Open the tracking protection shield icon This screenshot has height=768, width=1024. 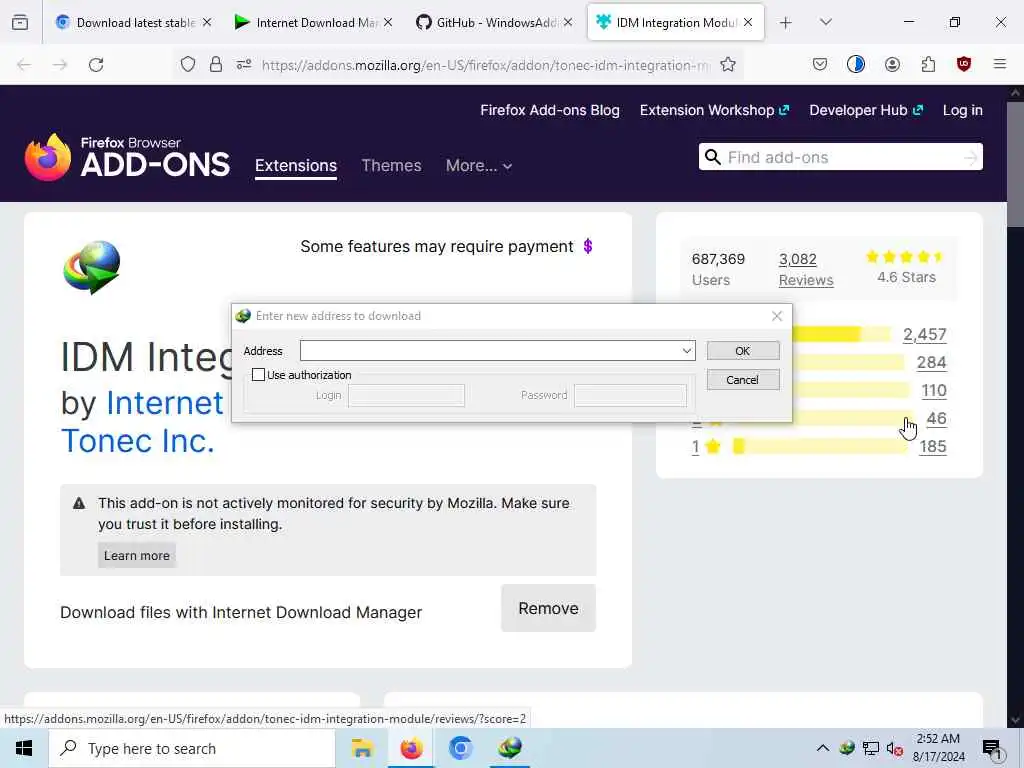[x=188, y=65]
